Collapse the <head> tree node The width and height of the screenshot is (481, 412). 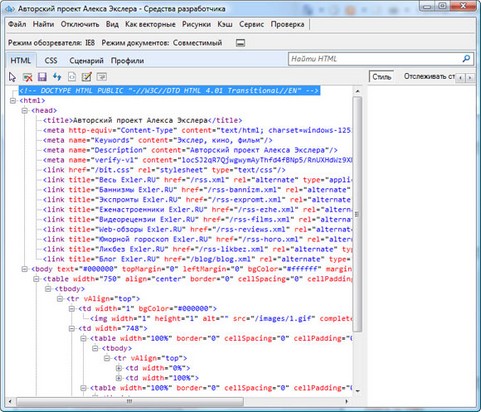[25, 111]
